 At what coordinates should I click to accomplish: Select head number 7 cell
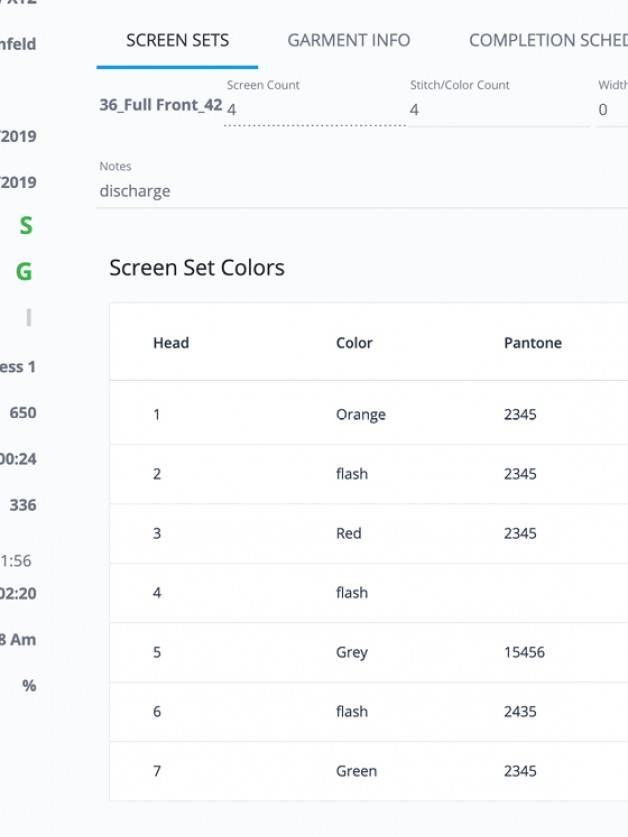tap(156, 771)
